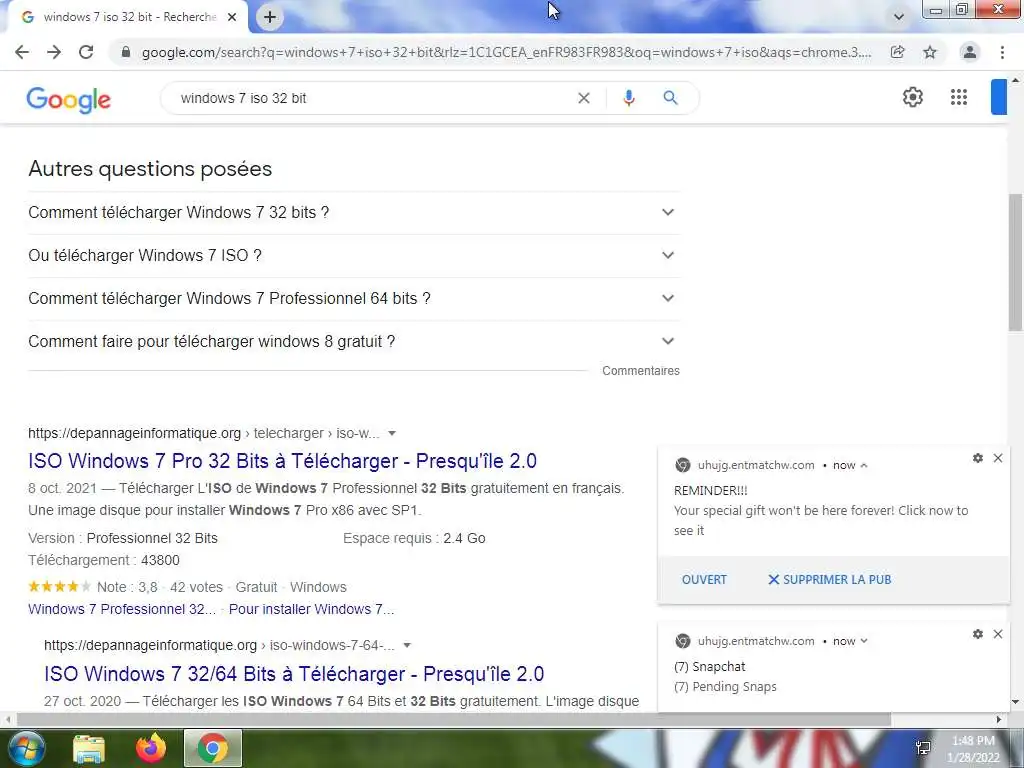Go forward with the browser forward arrow
Viewport: 1024px width, 768px height.
[x=54, y=52]
